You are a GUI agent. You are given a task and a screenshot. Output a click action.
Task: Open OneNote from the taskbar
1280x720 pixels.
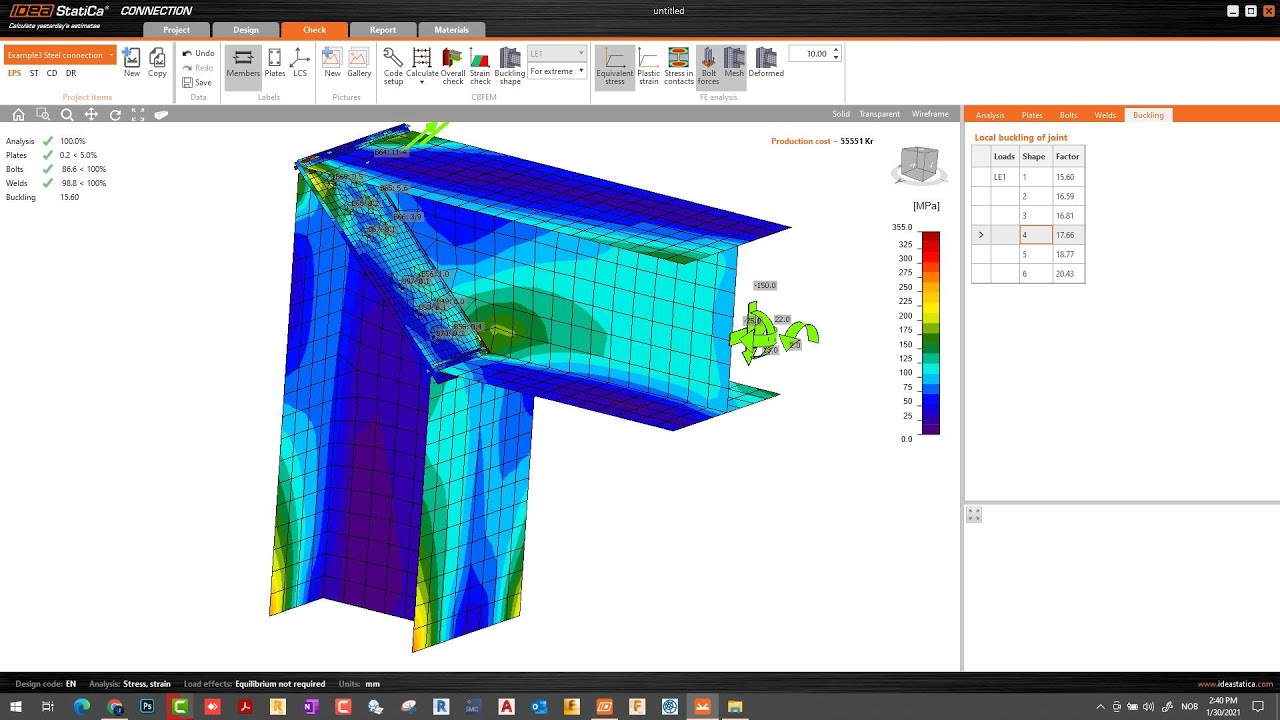point(310,706)
